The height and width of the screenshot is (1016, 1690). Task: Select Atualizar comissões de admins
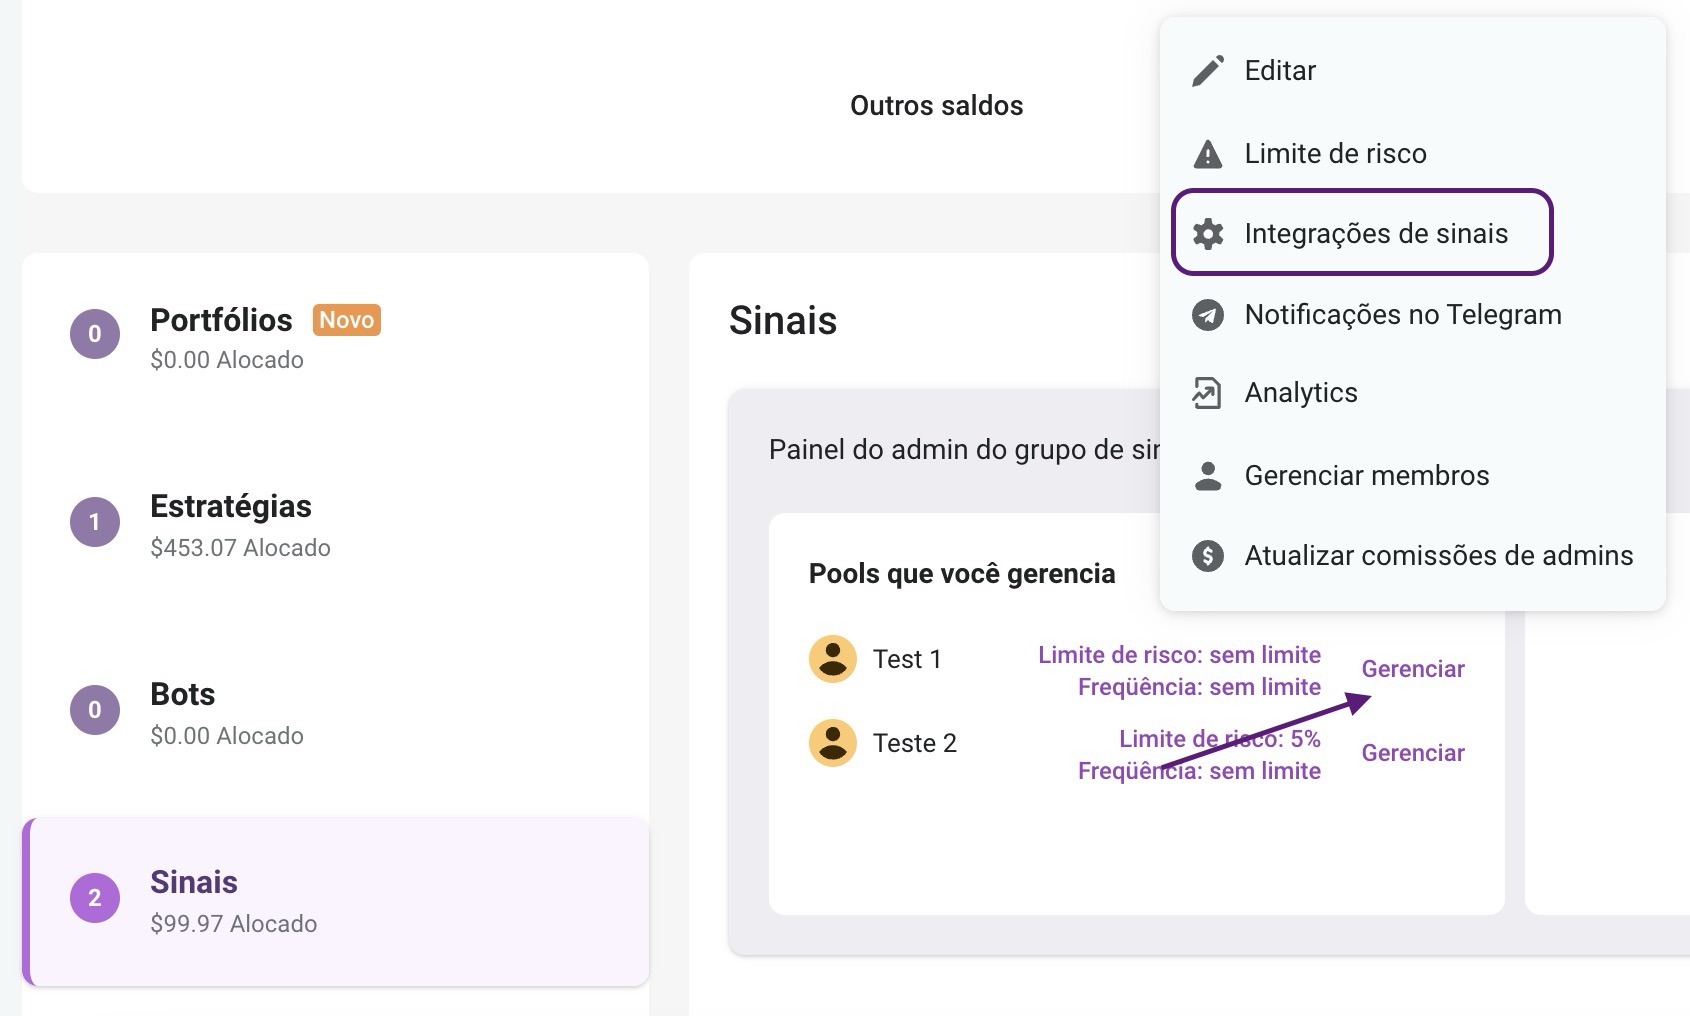tap(1412, 556)
